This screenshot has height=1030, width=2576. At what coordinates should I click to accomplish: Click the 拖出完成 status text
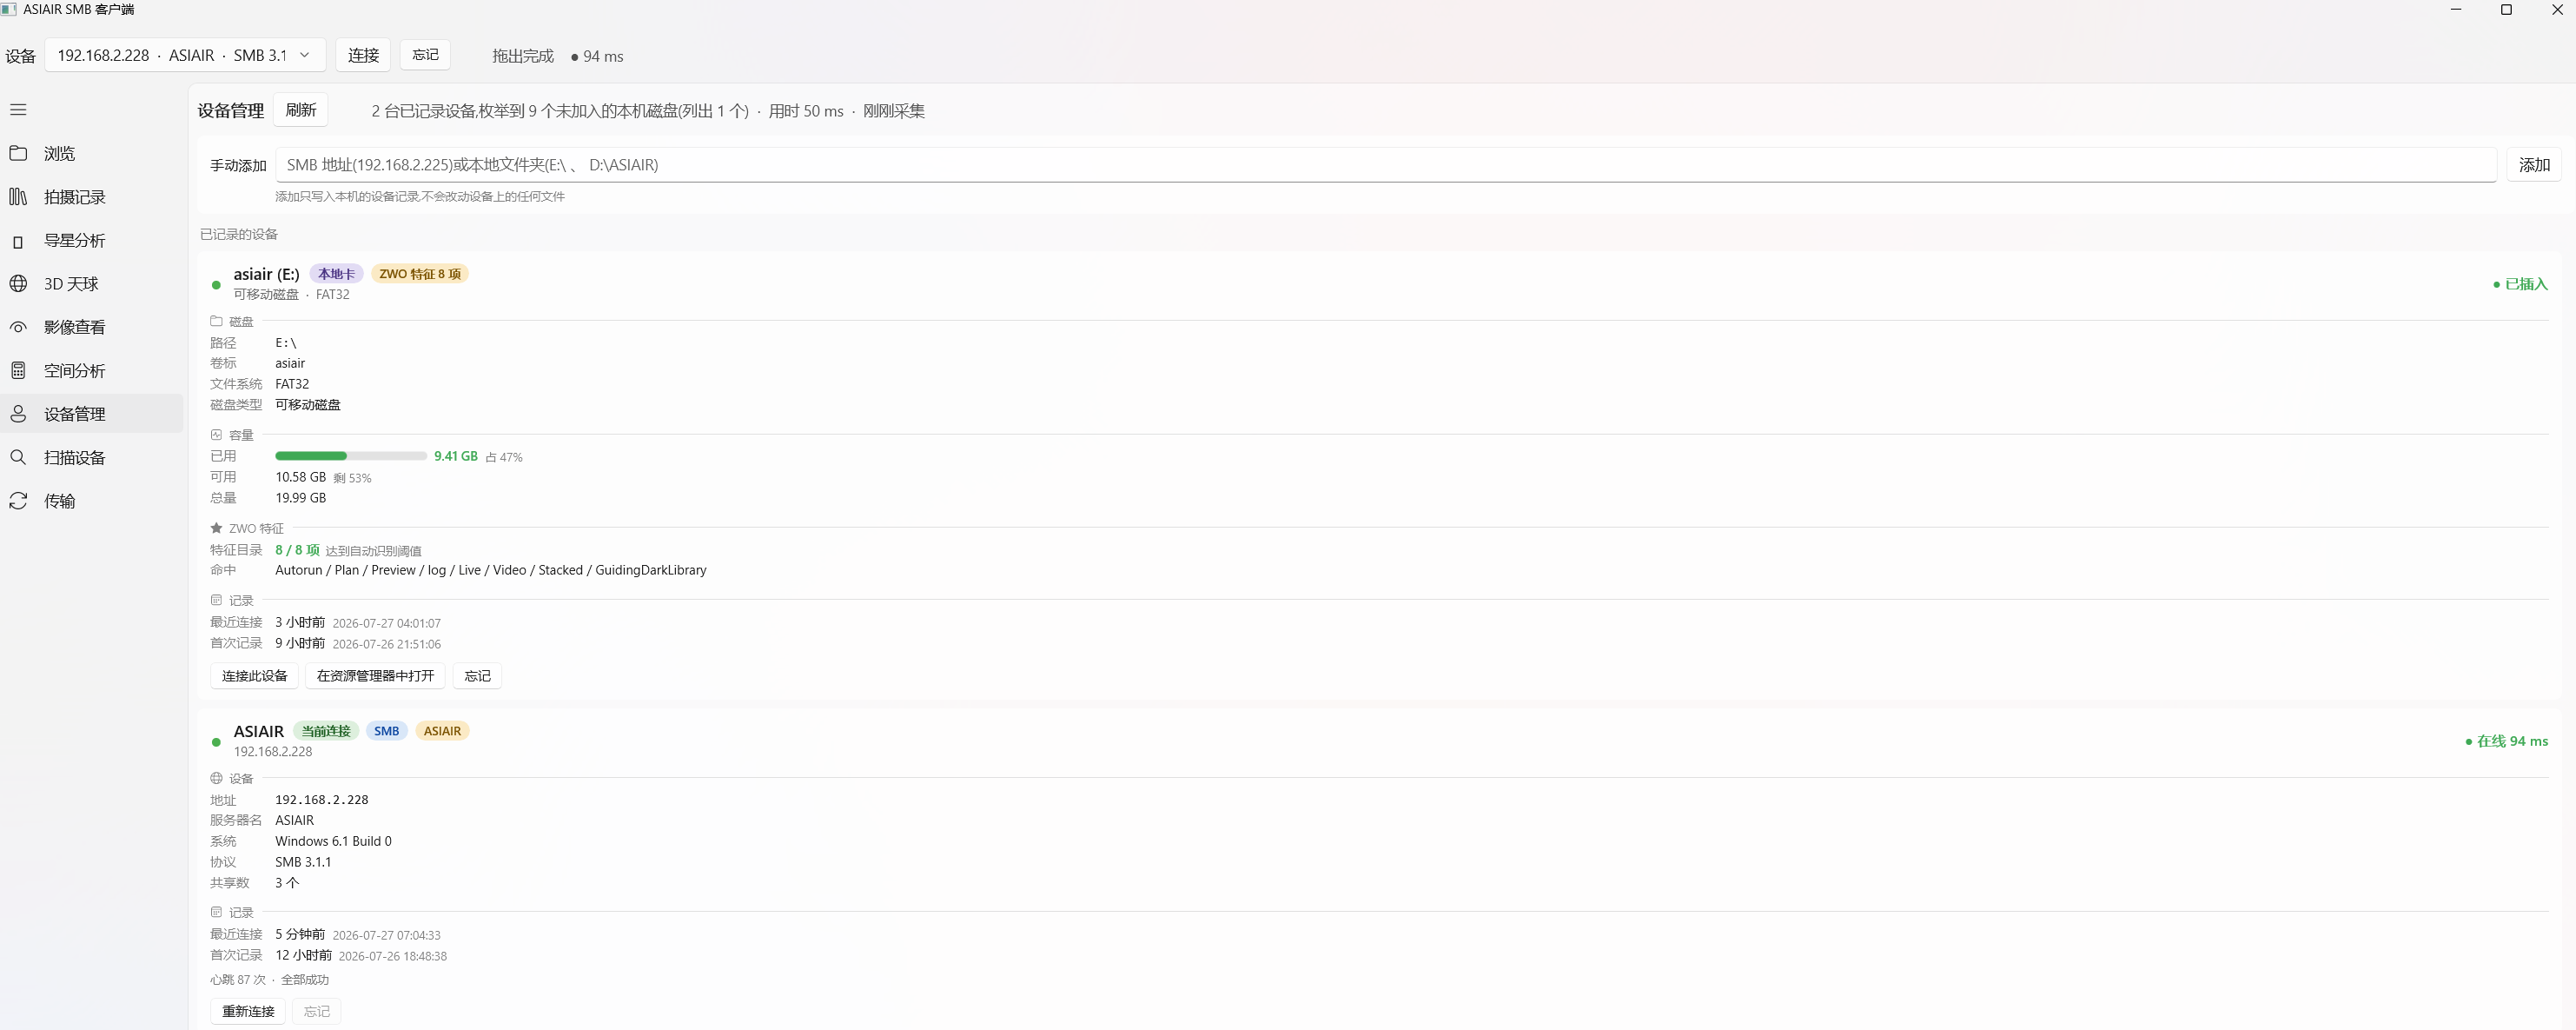coord(523,56)
